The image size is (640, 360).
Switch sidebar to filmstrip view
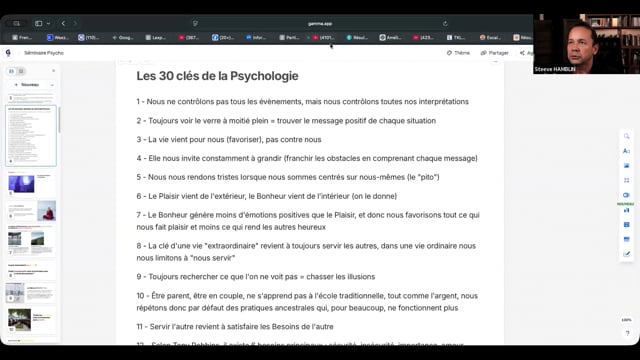pos(11,71)
